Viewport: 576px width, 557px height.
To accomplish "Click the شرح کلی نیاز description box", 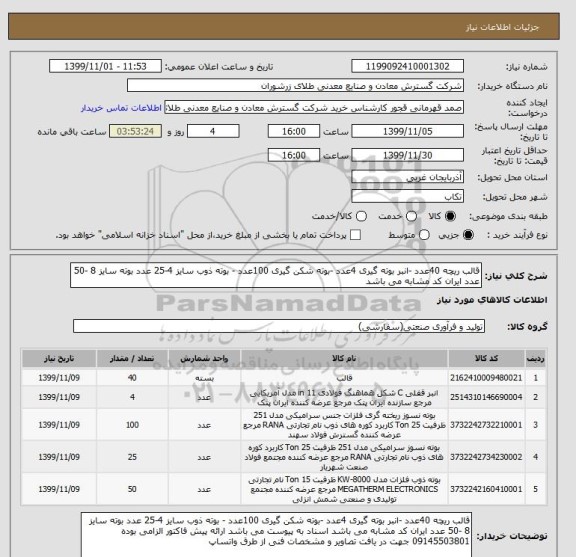I will (276, 276).
